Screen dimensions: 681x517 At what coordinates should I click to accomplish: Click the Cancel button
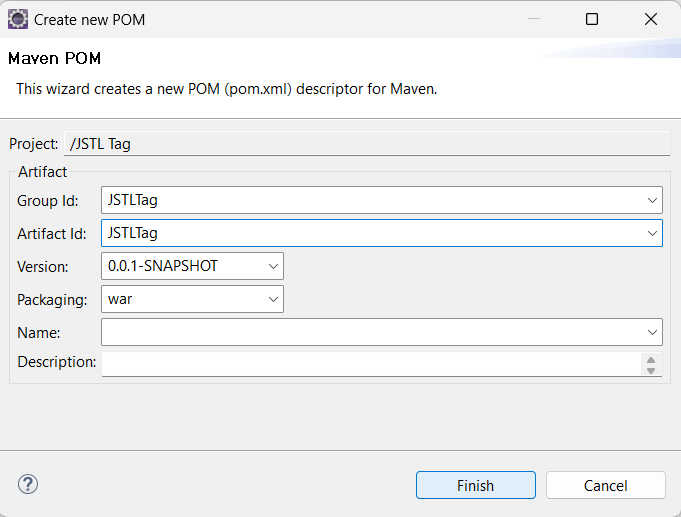coord(605,486)
